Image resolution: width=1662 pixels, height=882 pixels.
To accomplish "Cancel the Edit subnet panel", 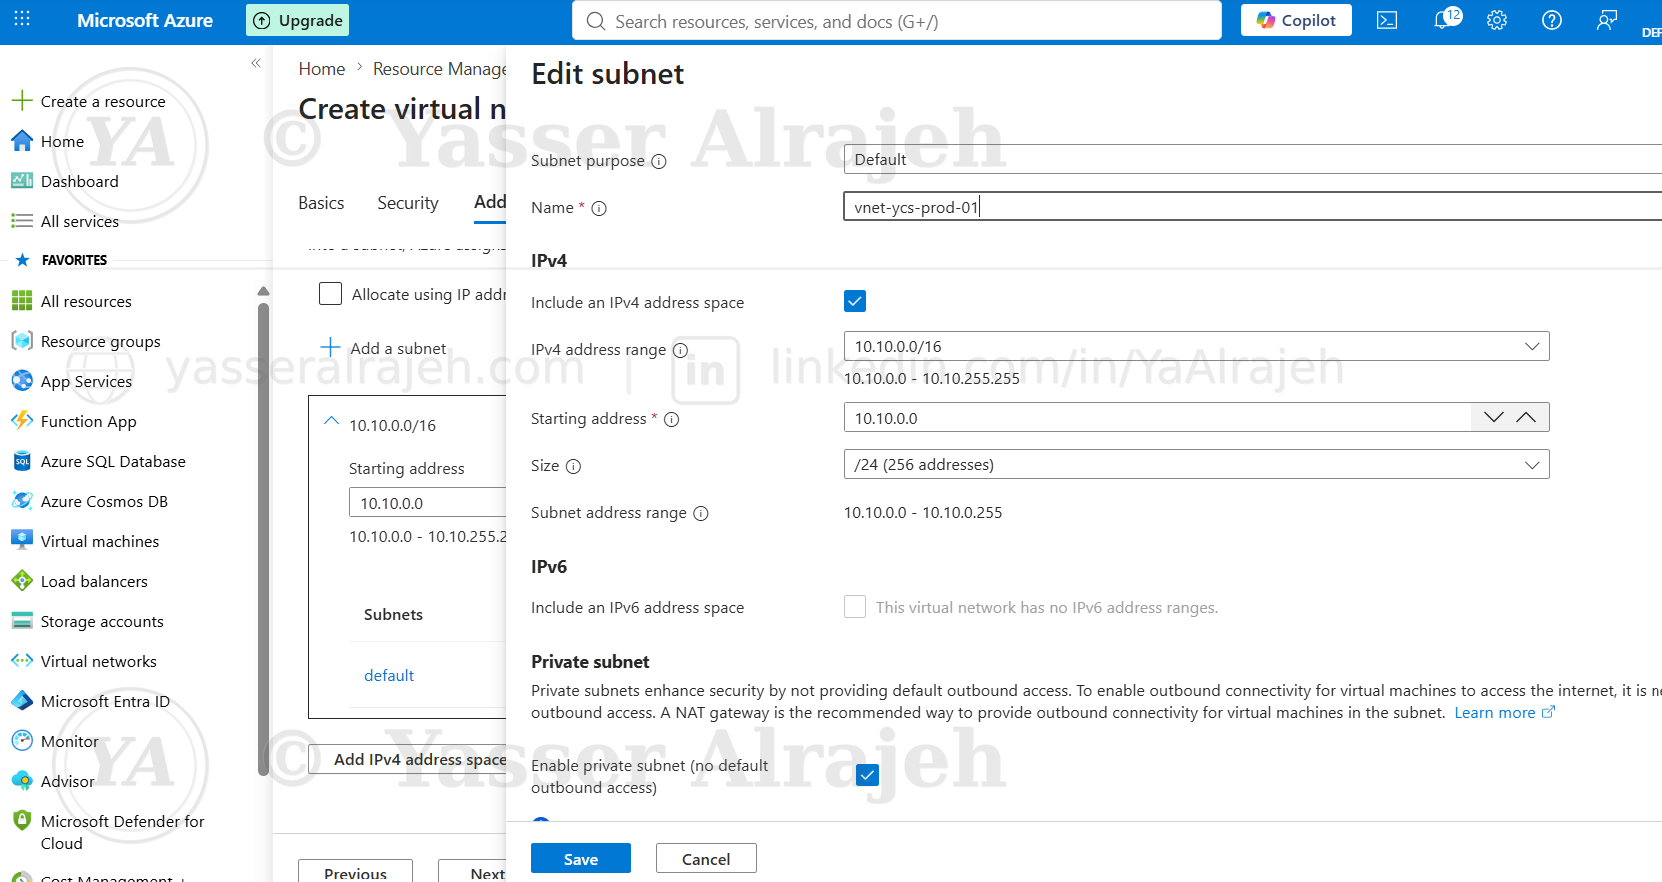I will tap(706, 859).
